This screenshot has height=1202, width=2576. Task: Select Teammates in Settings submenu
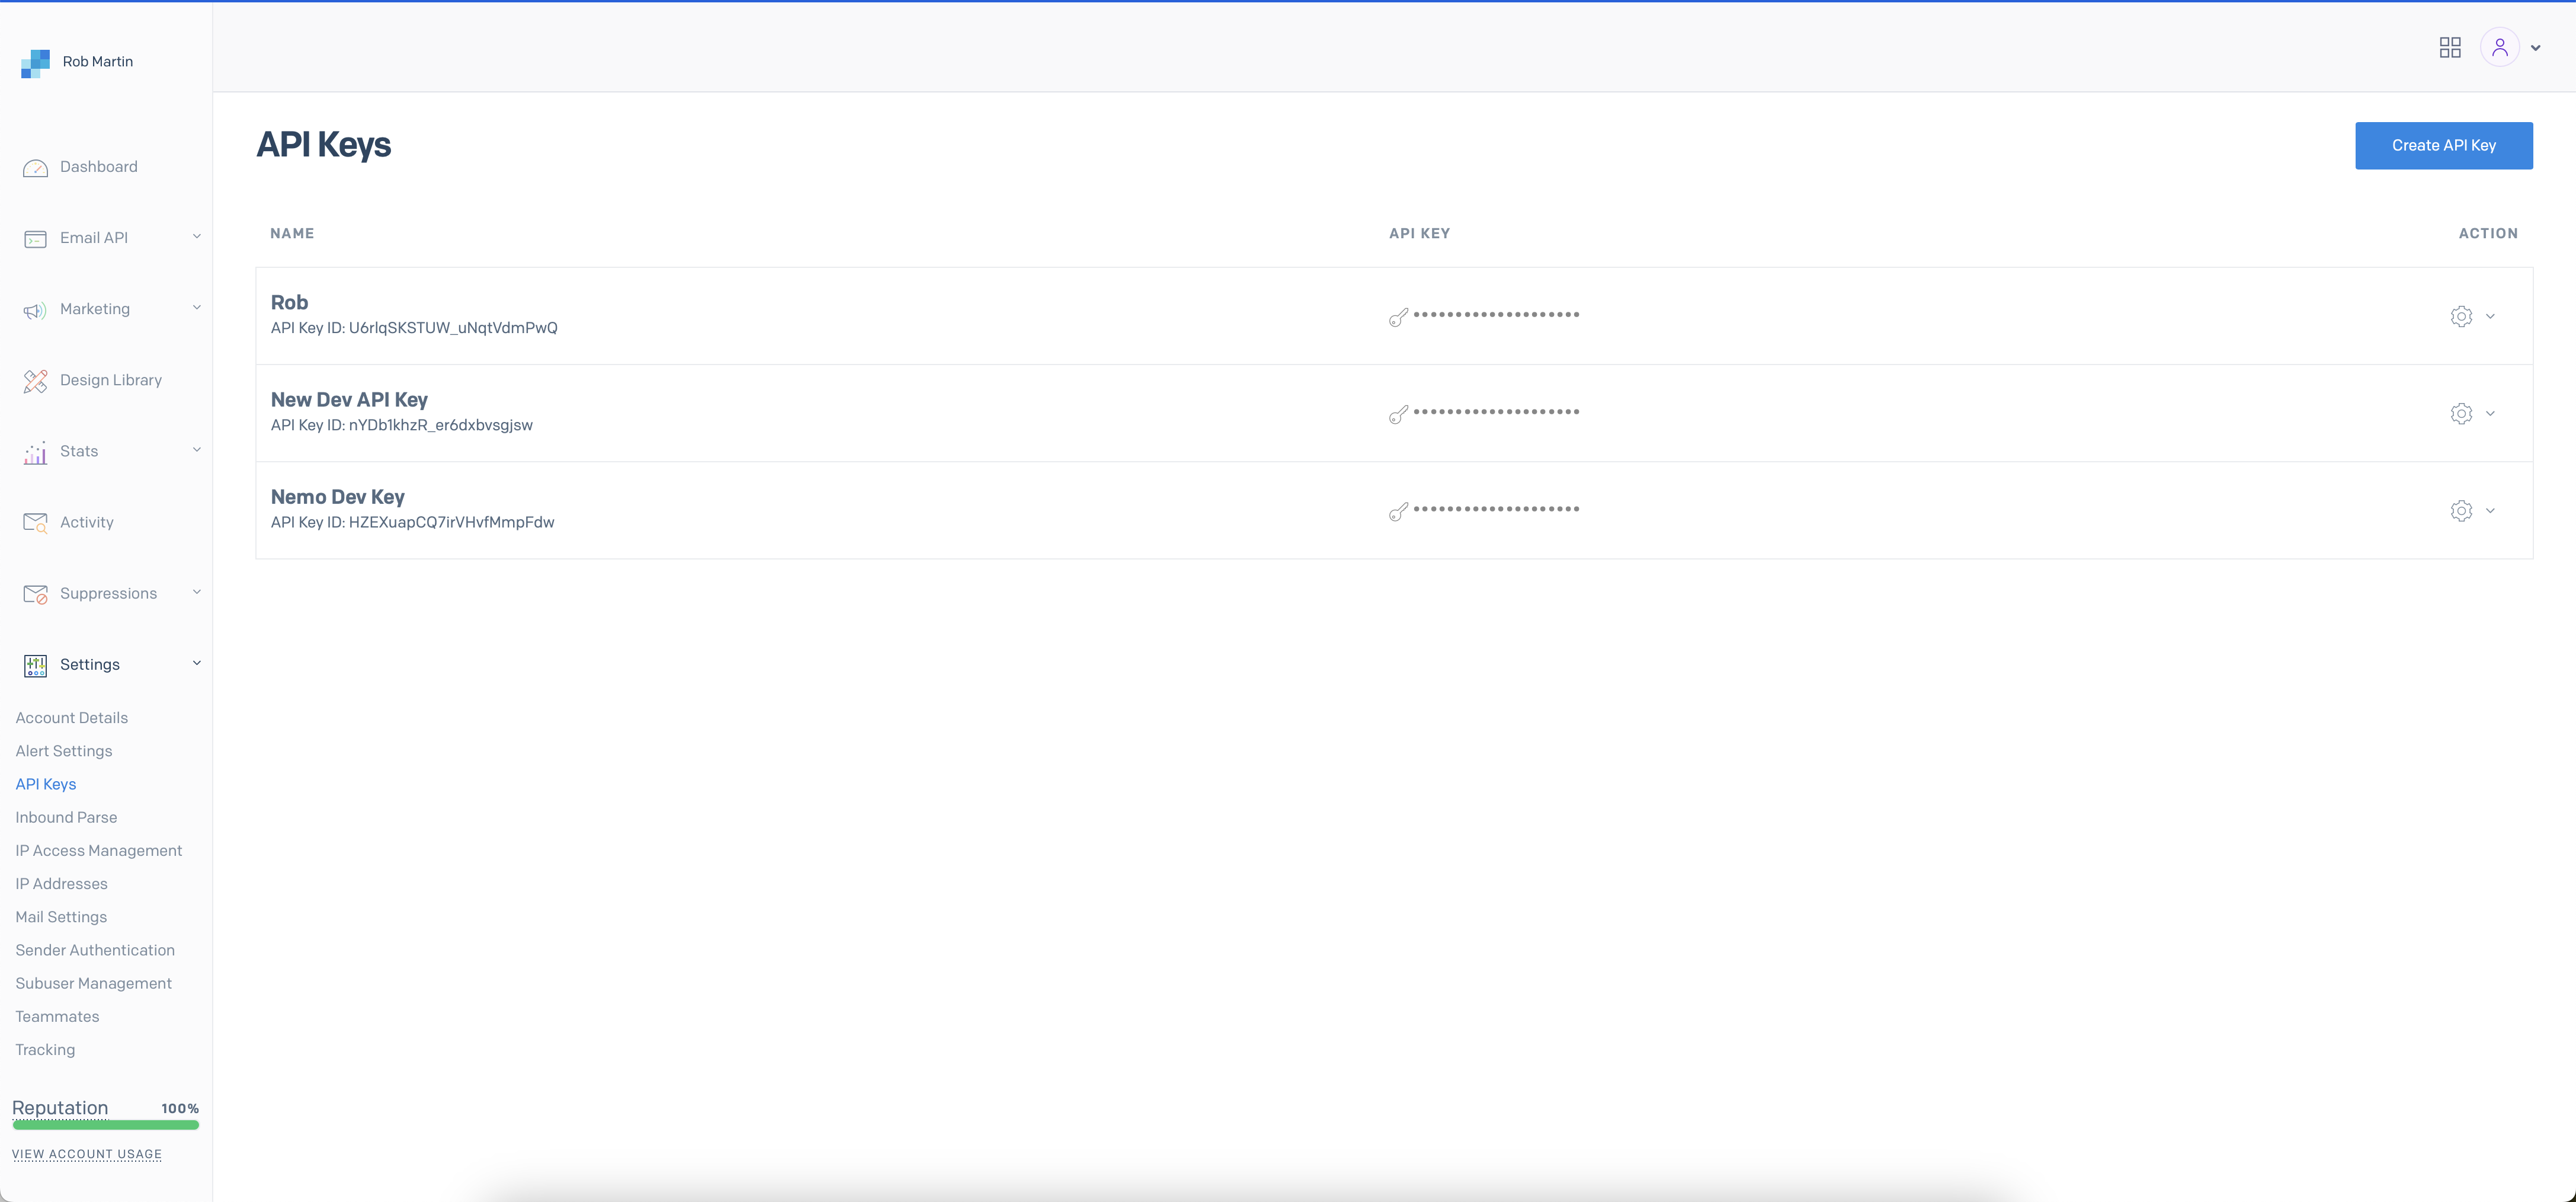(x=57, y=1016)
